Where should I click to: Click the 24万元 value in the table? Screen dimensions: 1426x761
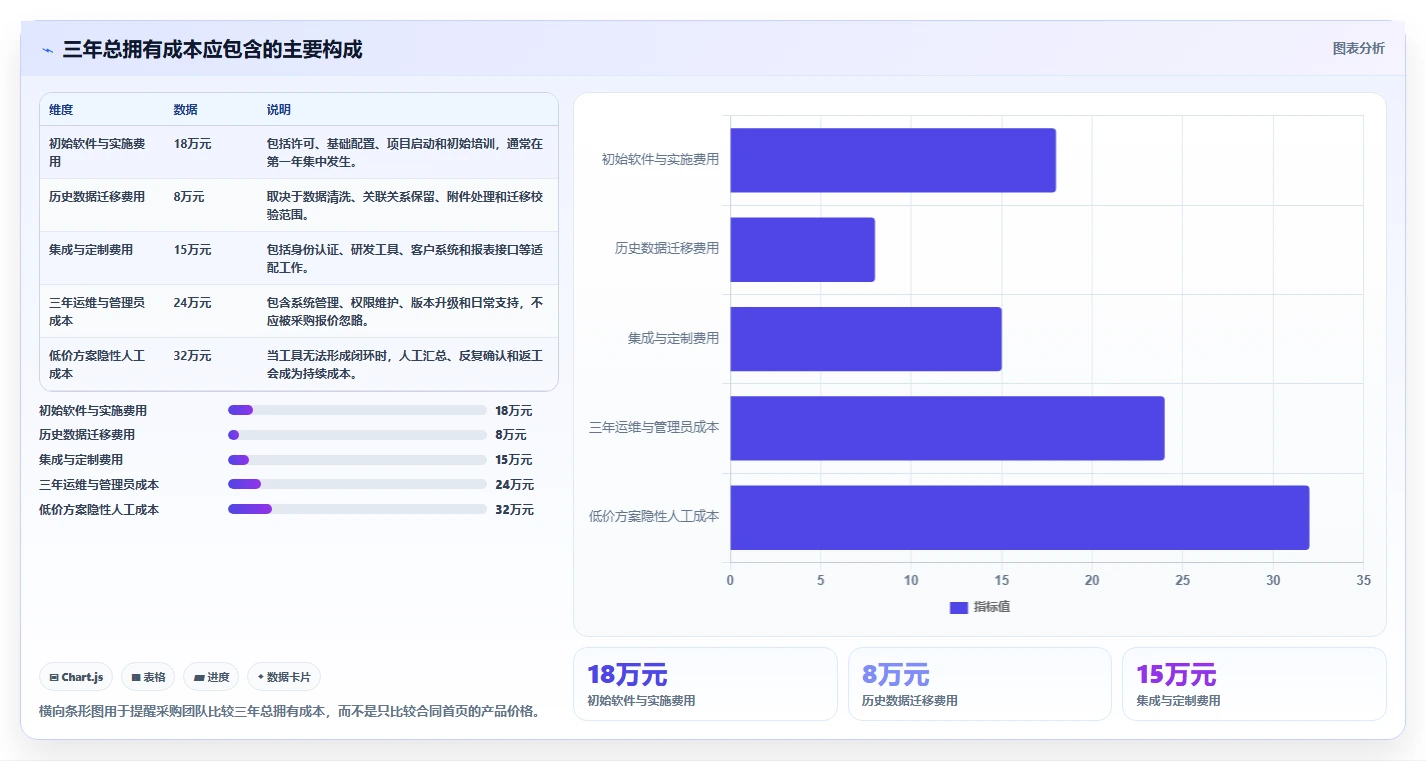pos(193,303)
